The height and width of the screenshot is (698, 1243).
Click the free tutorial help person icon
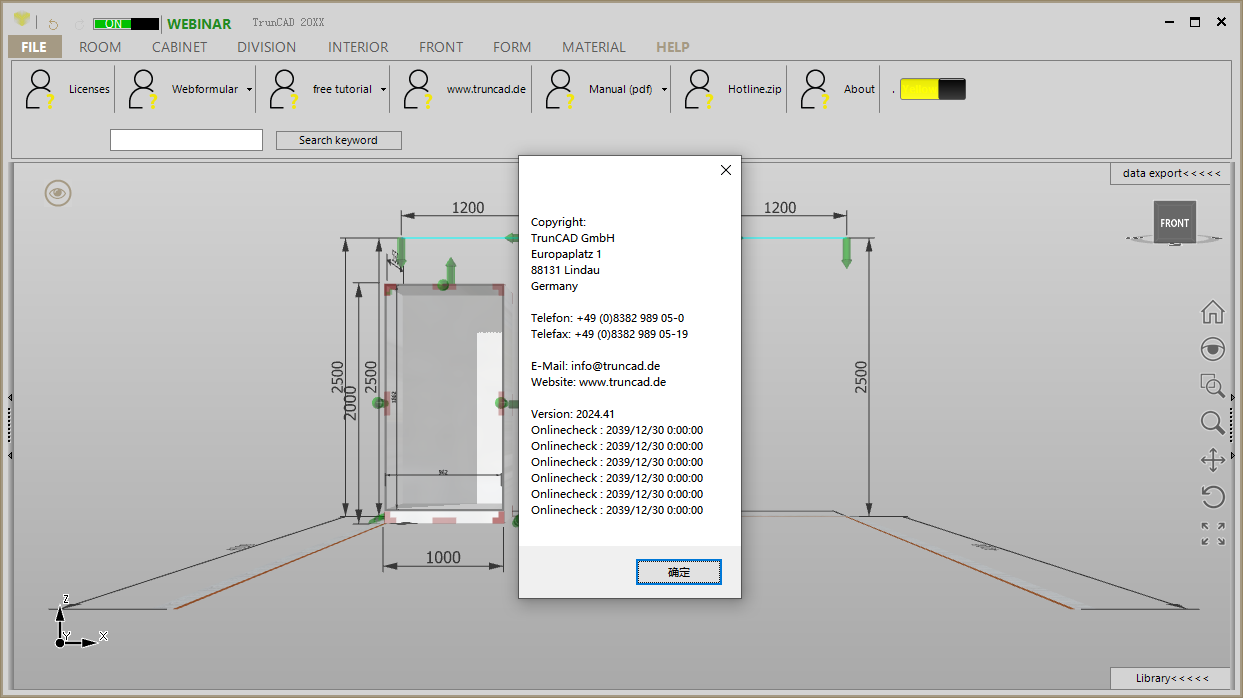(285, 89)
